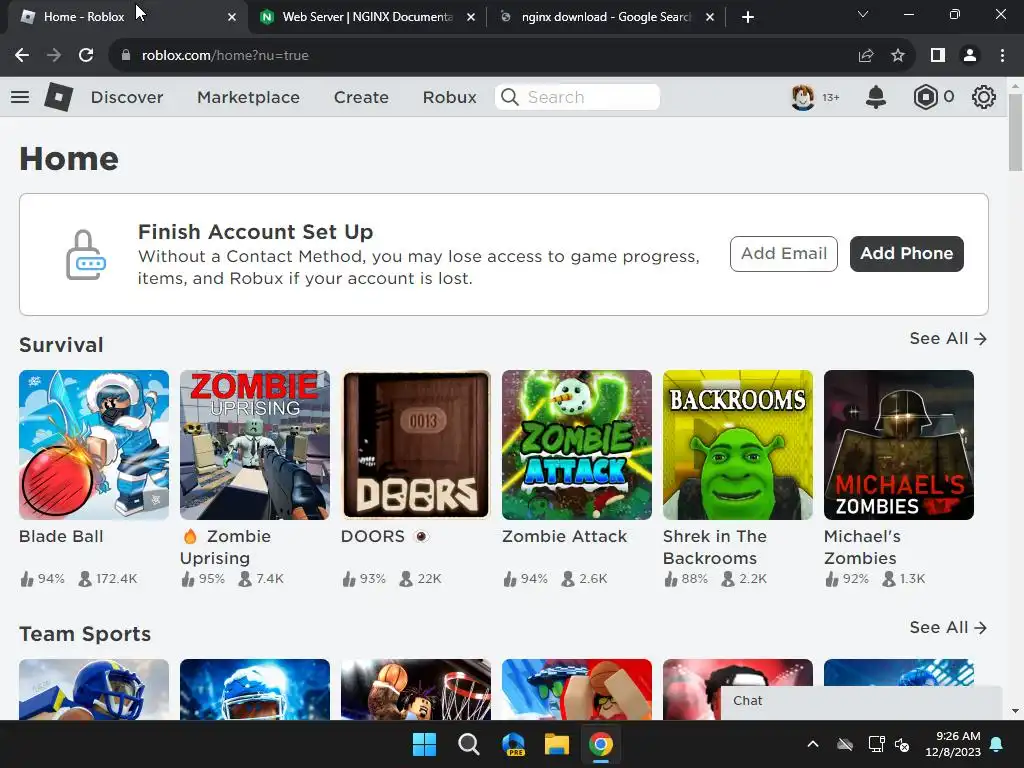Open the Zombie Attack title link
The image size is (1024, 768).
click(x=564, y=536)
